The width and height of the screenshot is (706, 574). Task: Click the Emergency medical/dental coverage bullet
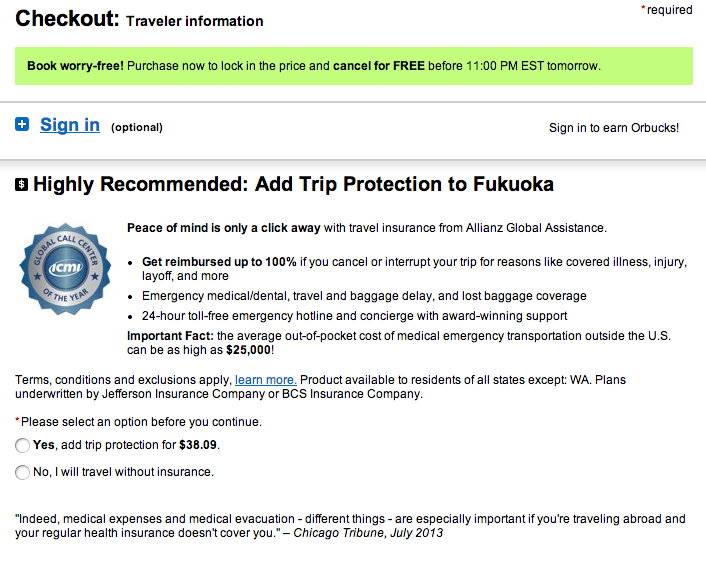tap(364, 296)
